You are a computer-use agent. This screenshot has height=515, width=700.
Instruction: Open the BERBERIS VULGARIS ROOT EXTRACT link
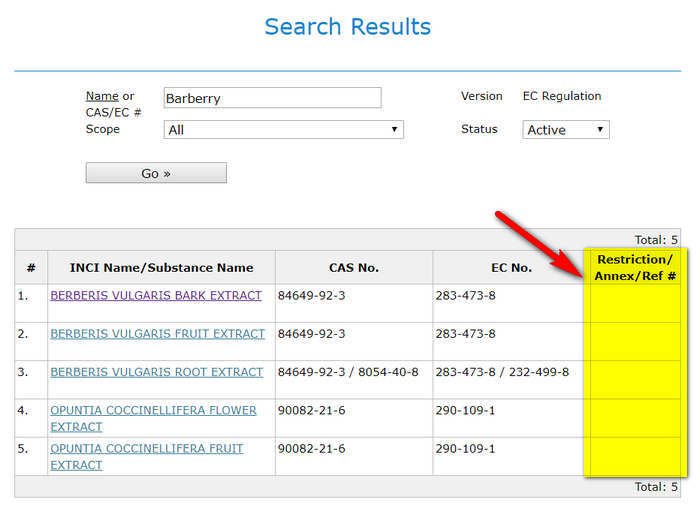click(x=156, y=372)
